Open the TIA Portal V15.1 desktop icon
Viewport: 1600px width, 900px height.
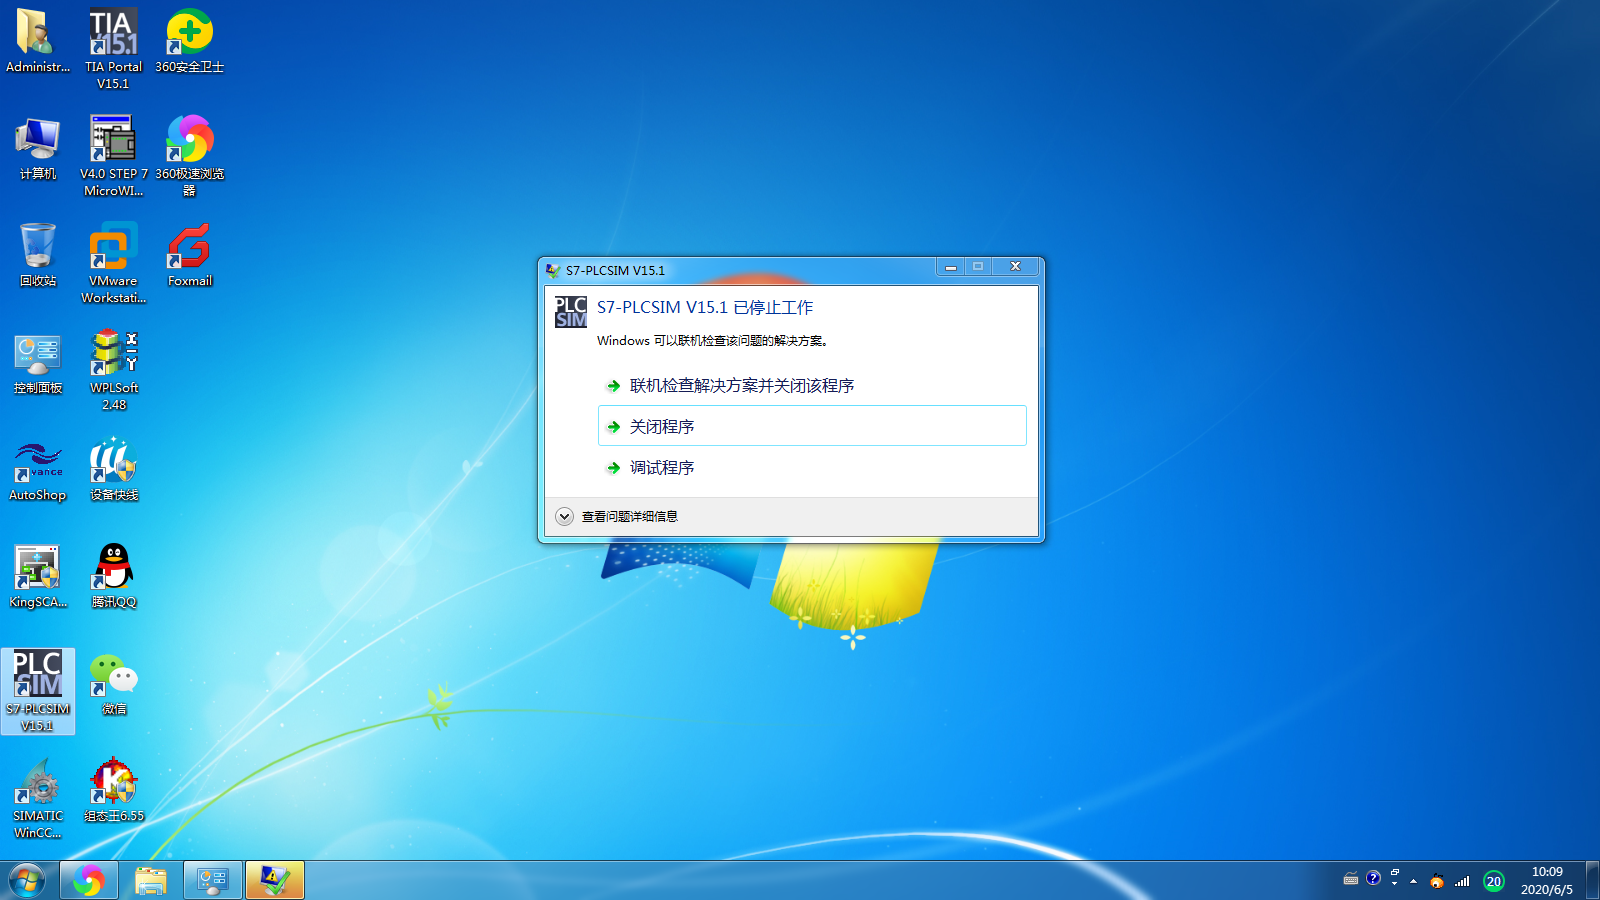[x=113, y=34]
